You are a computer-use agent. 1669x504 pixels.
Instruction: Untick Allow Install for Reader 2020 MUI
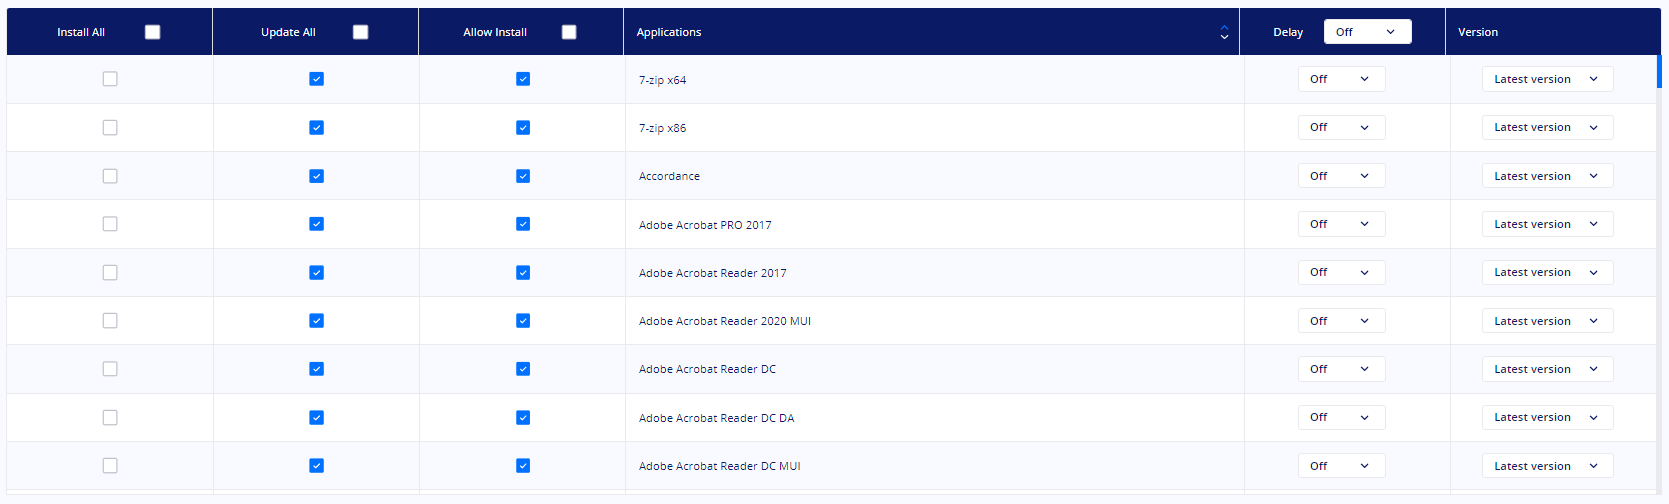tap(523, 321)
